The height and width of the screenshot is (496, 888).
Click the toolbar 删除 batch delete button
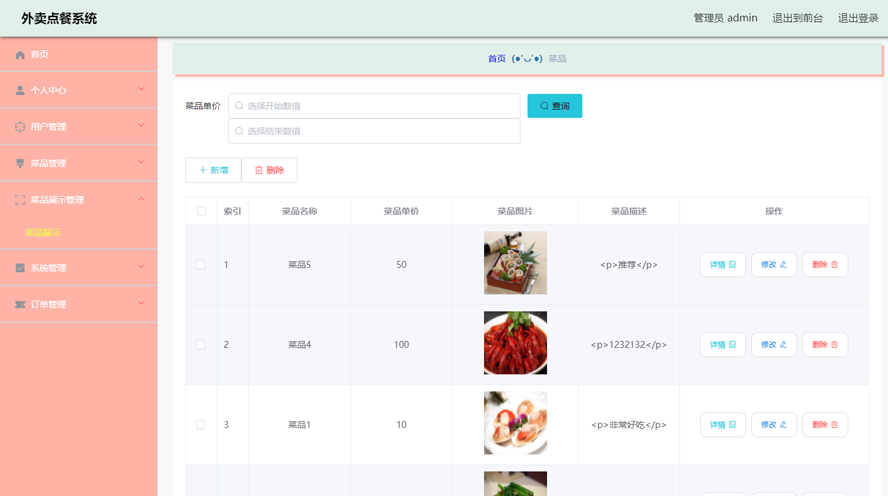point(269,170)
